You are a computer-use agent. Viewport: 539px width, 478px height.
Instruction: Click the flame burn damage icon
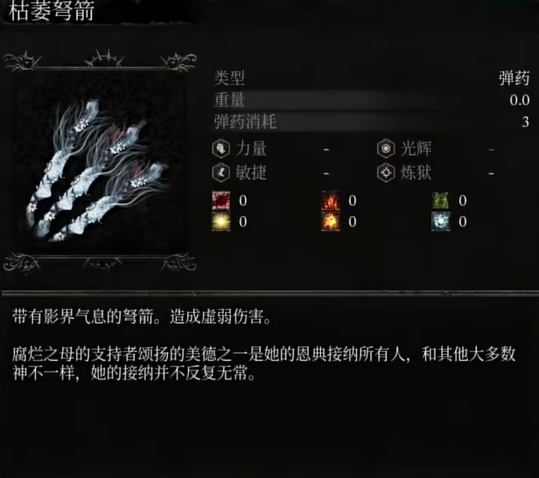[x=331, y=201]
